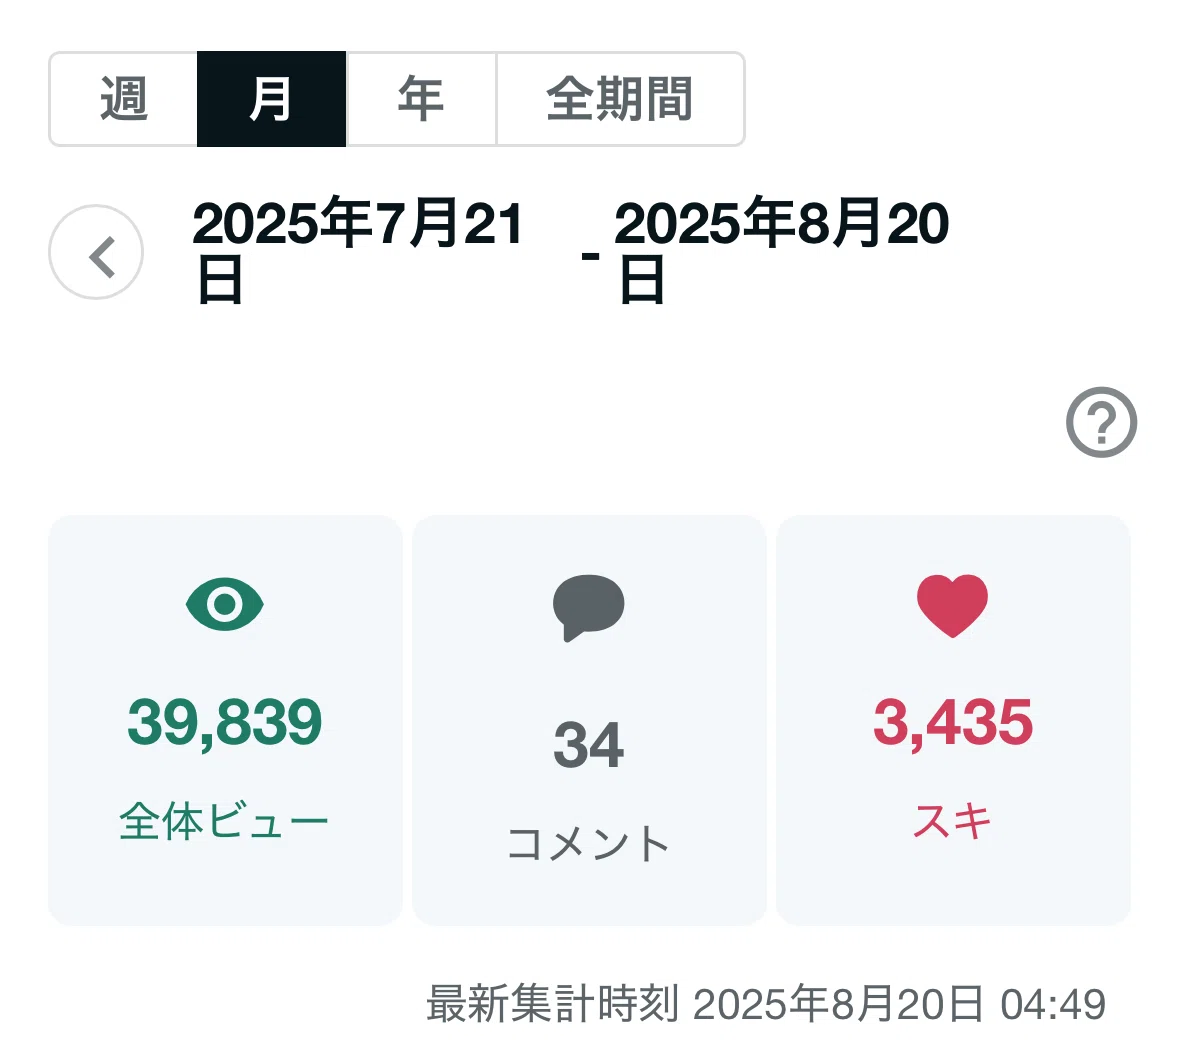Go to previous period with left chevron
The width and height of the screenshot is (1179, 1059).
pos(96,252)
